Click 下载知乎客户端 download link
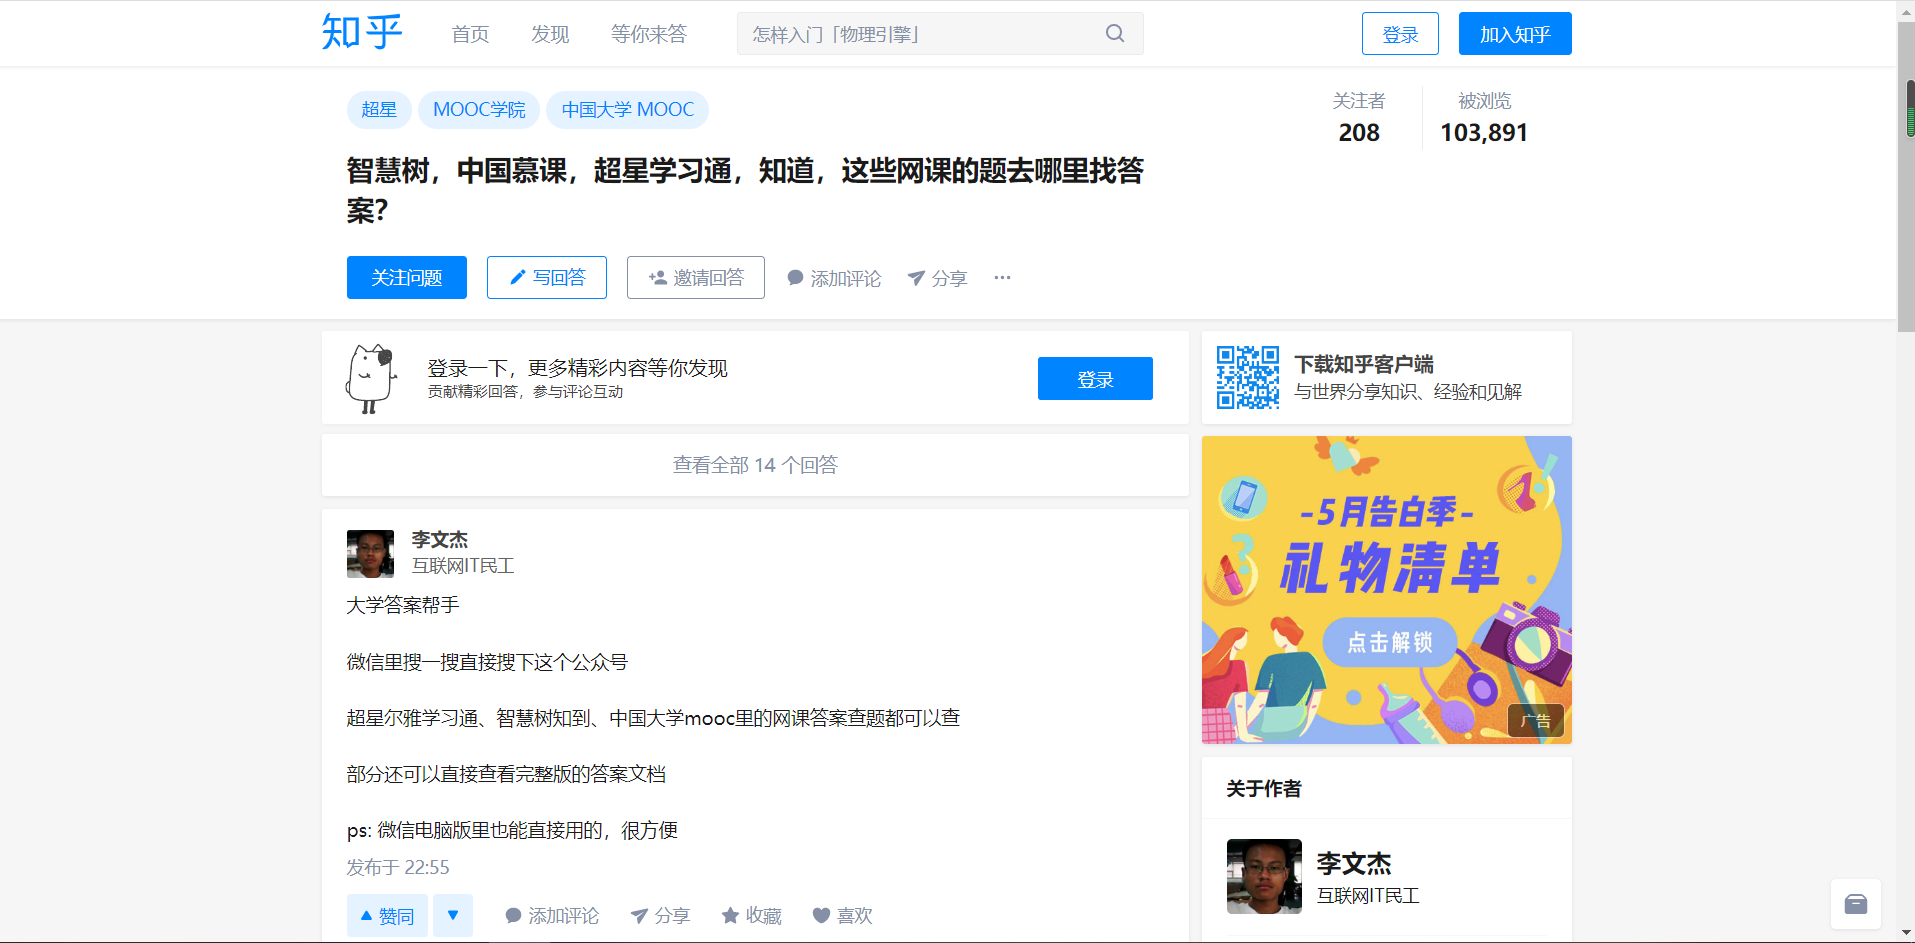This screenshot has width=1915, height=943. point(1364,364)
